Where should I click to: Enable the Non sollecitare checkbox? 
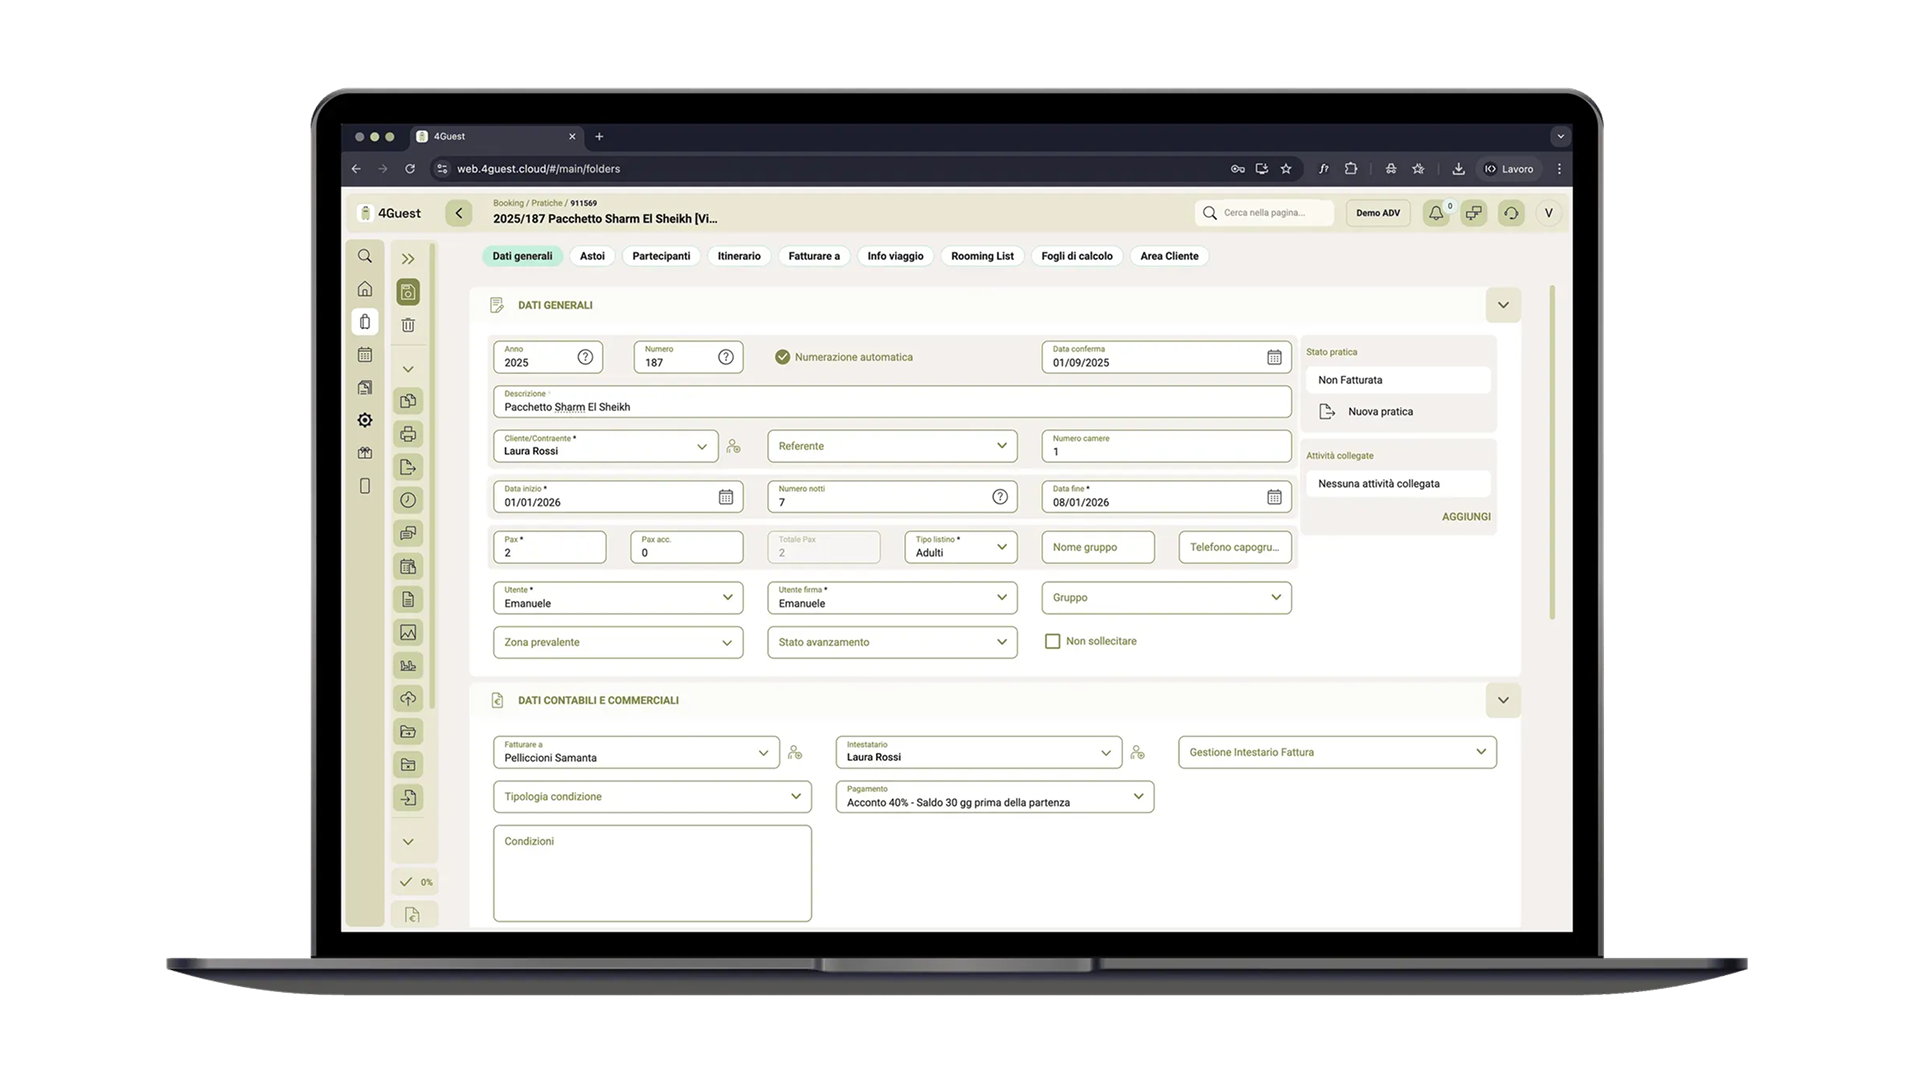(x=1052, y=641)
